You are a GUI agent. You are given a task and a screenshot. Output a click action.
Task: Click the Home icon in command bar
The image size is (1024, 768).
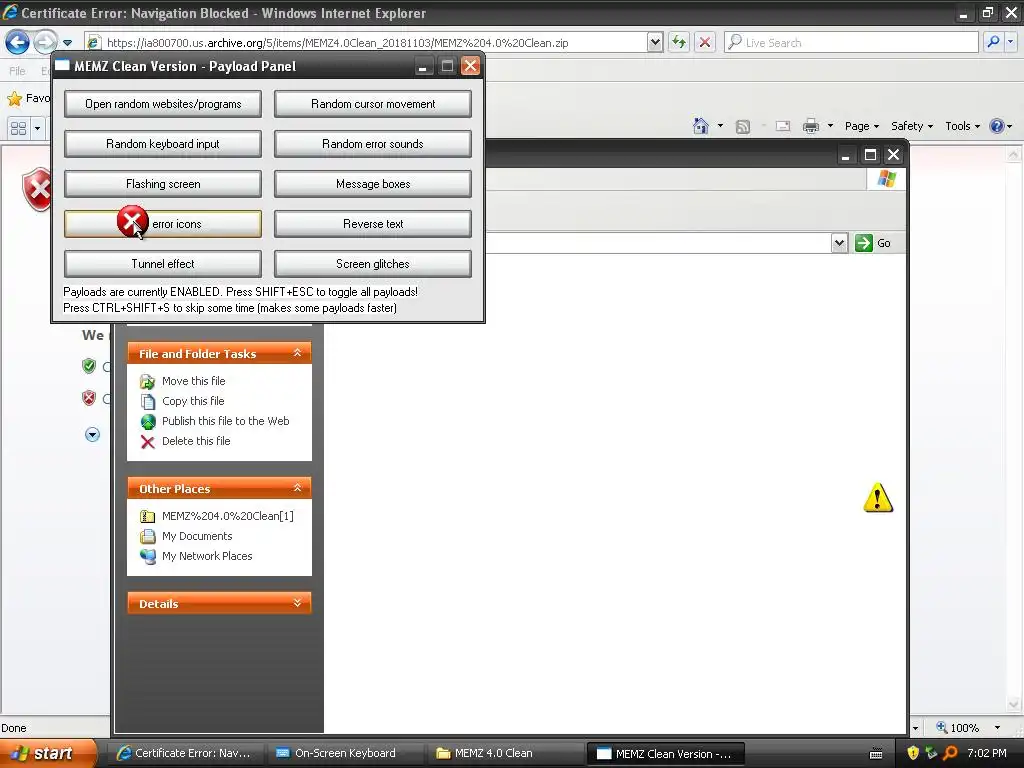701,126
